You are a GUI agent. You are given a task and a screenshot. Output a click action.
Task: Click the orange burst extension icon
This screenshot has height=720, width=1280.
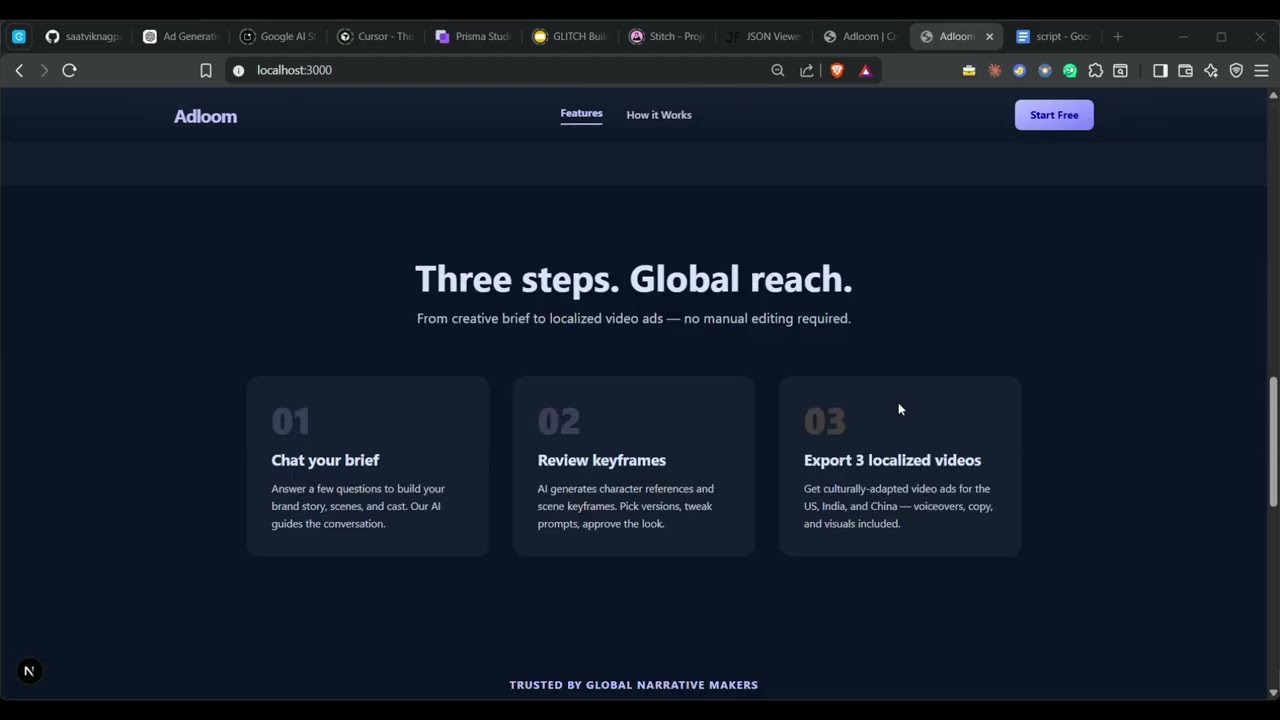(994, 70)
